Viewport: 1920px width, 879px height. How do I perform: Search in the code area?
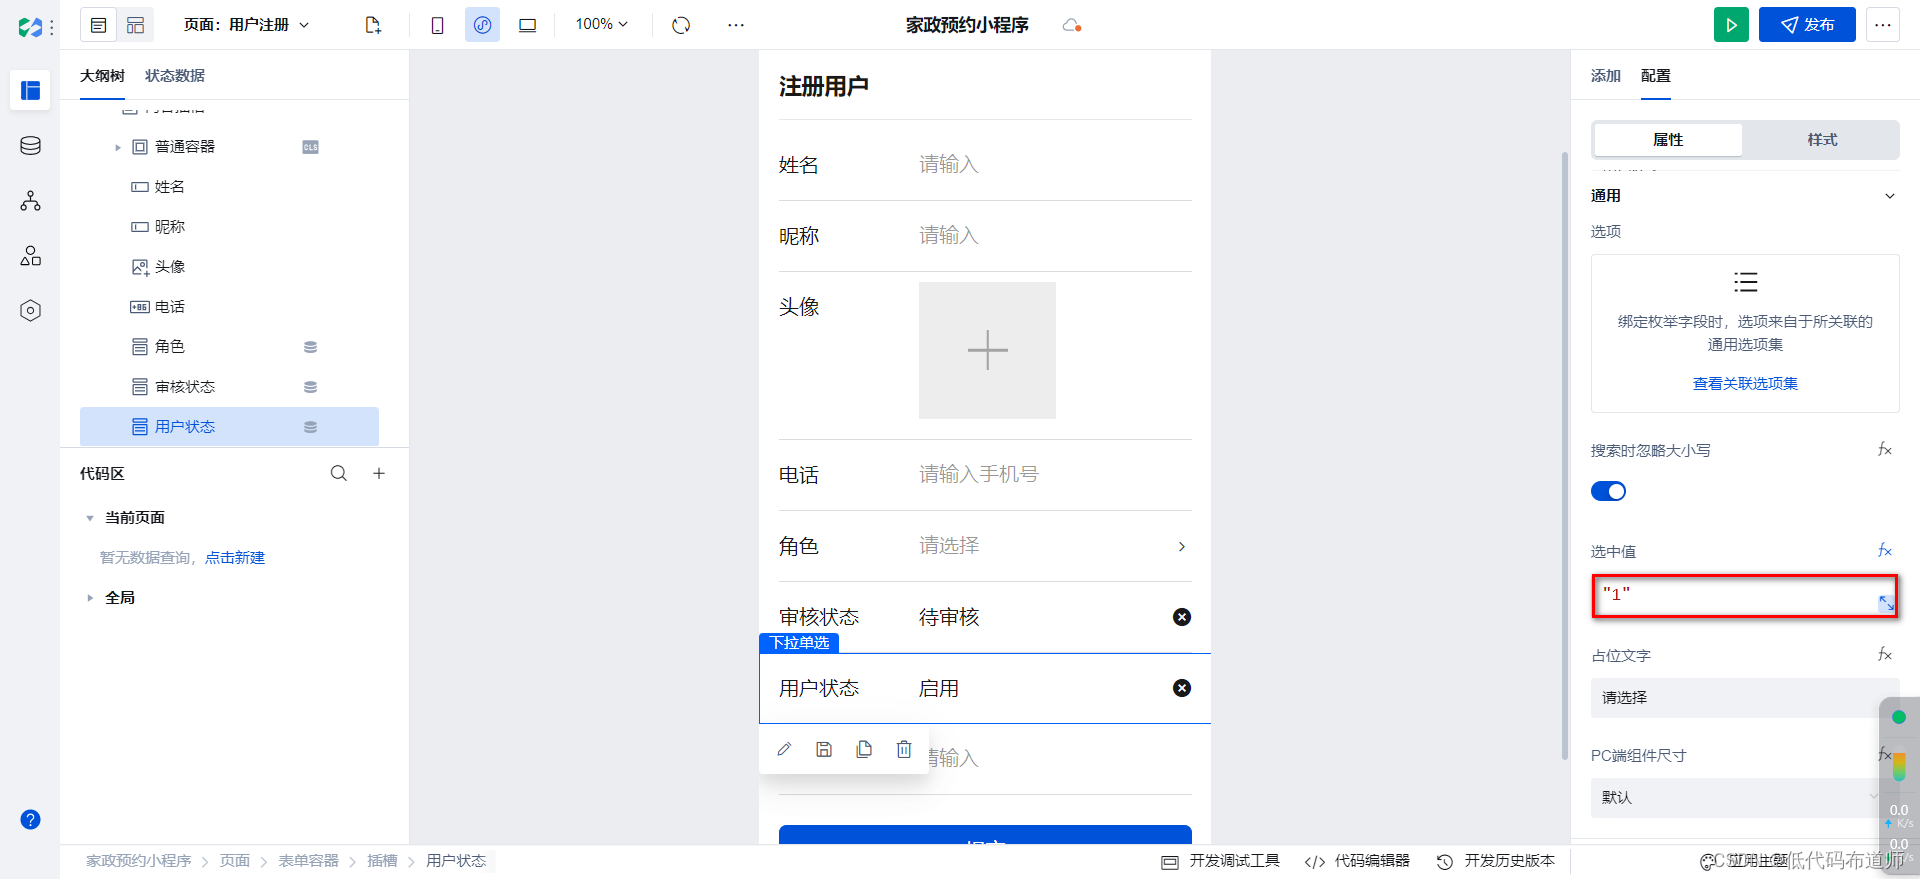coord(339,473)
